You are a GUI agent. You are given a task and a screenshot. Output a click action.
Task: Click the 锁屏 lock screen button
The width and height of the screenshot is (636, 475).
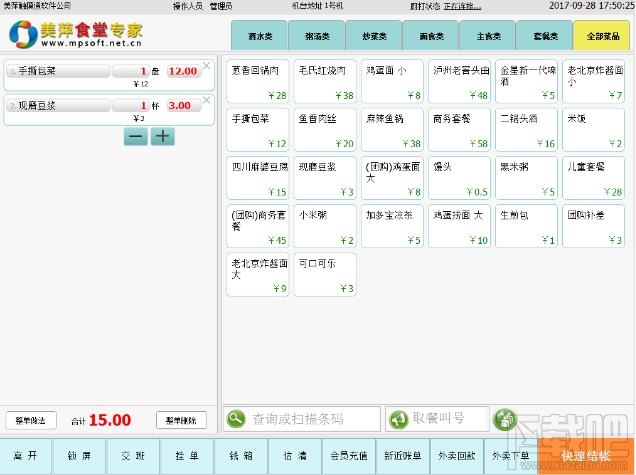(x=79, y=456)
